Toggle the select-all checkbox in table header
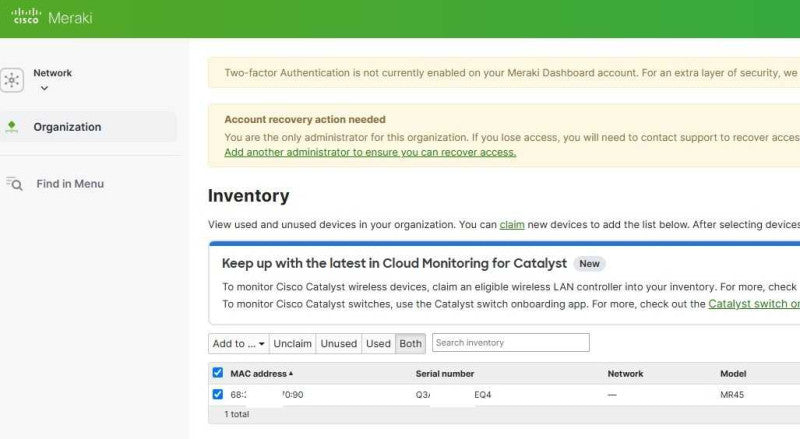 [217, 373]
